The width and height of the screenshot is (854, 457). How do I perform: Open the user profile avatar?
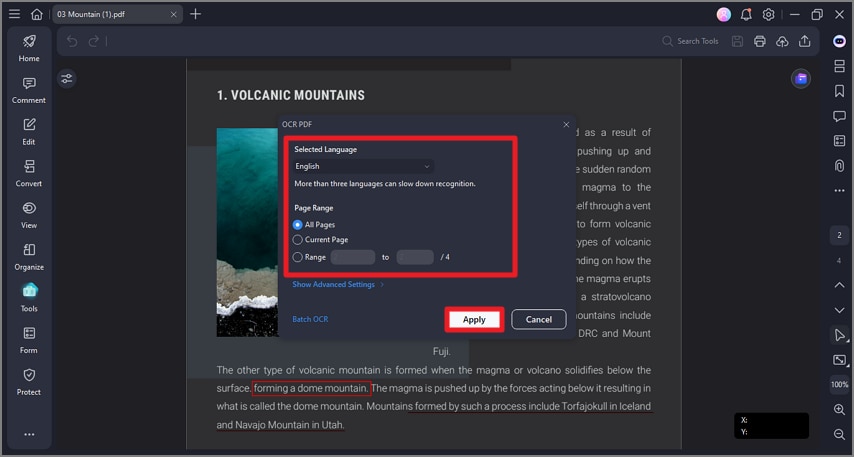click(x=723, y=15)
